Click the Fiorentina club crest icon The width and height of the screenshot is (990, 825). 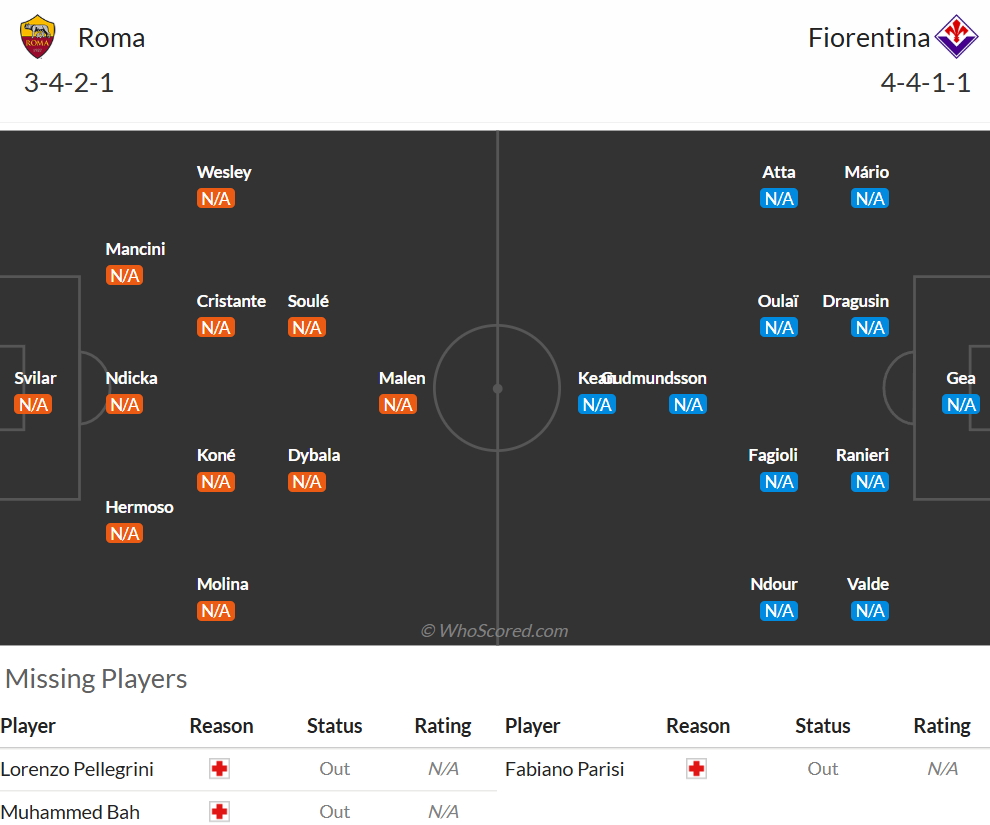[x=956, y=37]
